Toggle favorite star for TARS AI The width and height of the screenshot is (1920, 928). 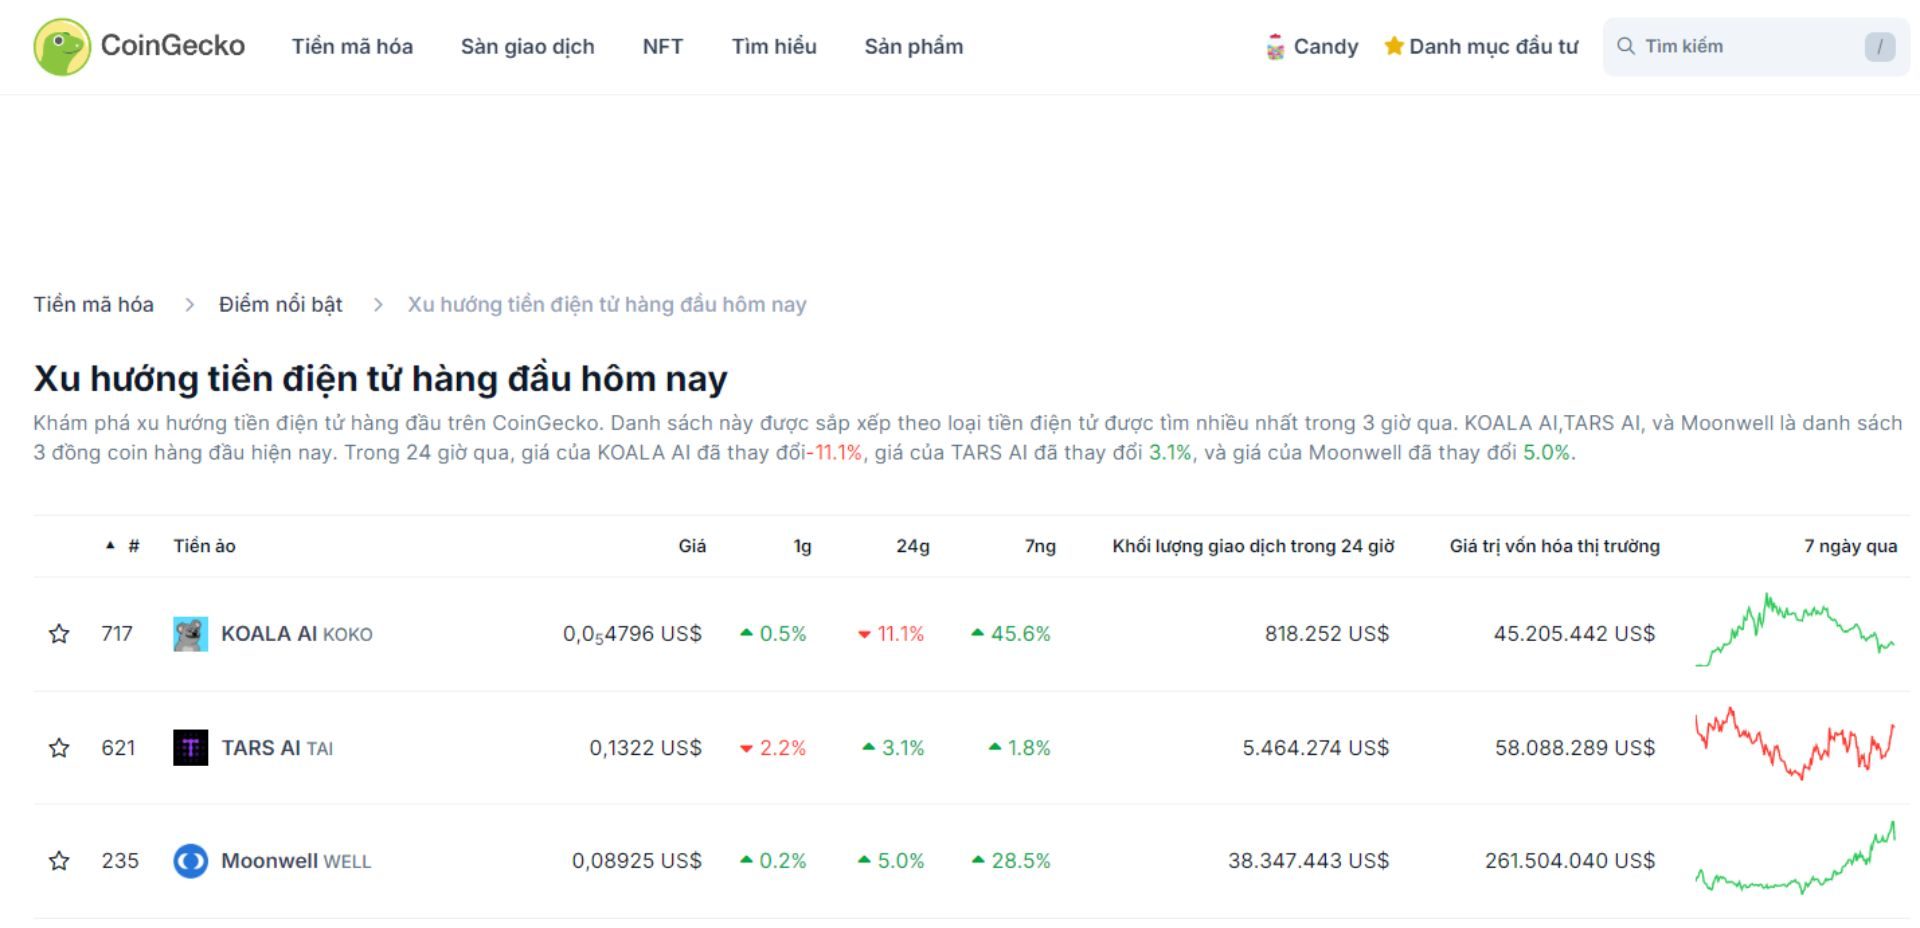coord(58,747)
